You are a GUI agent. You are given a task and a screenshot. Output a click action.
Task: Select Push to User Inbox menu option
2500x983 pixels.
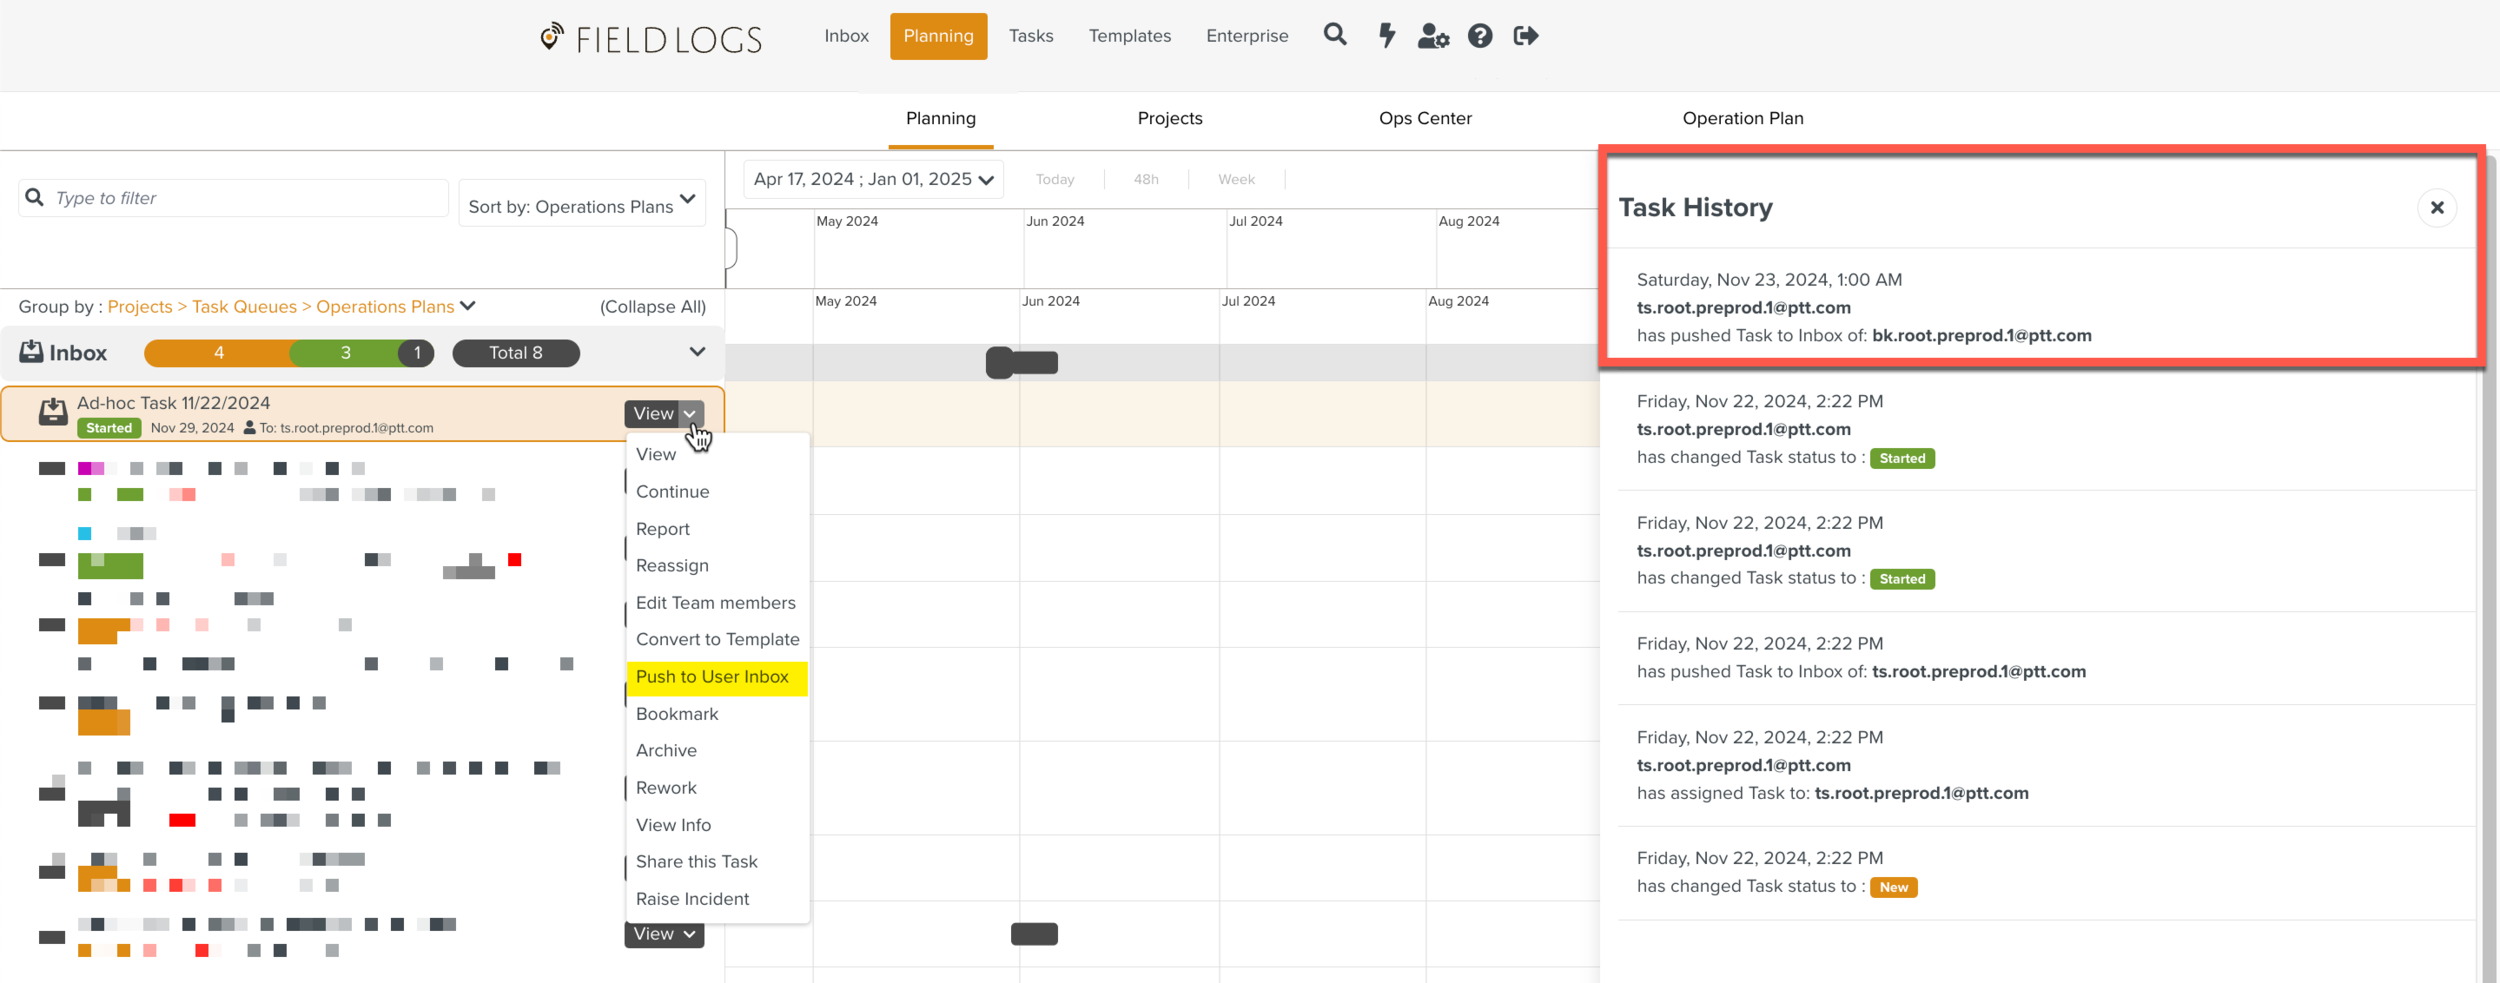pos(712,677)
